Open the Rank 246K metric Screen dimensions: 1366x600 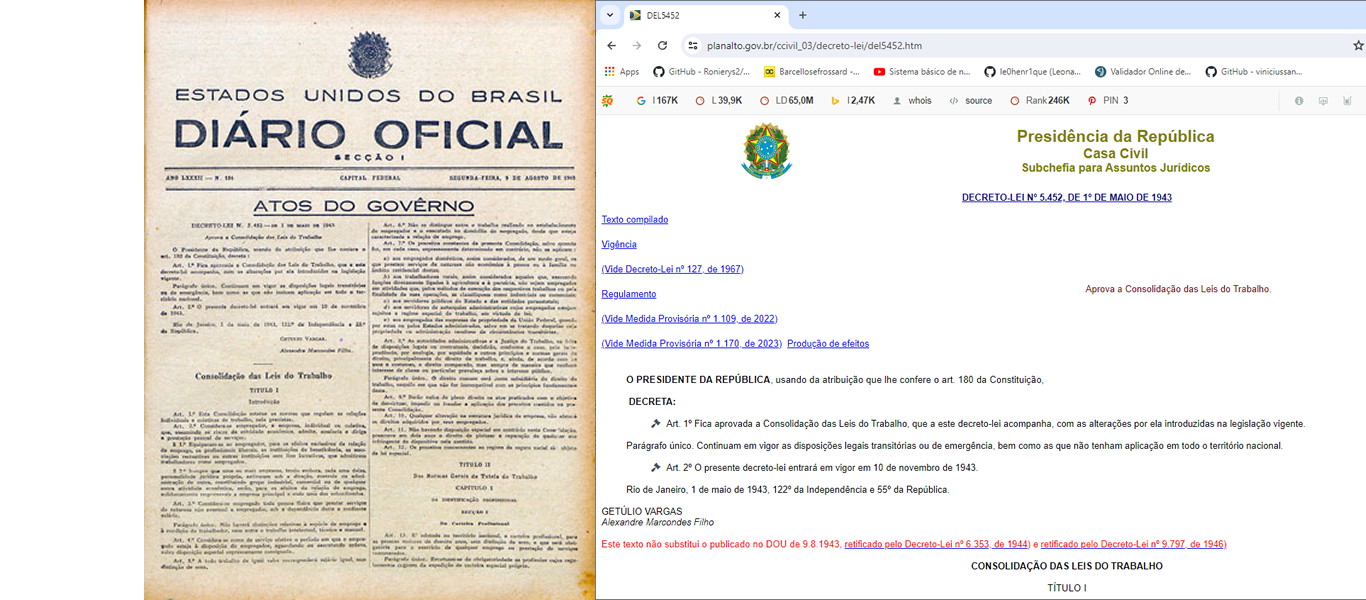click(1040, 101)
